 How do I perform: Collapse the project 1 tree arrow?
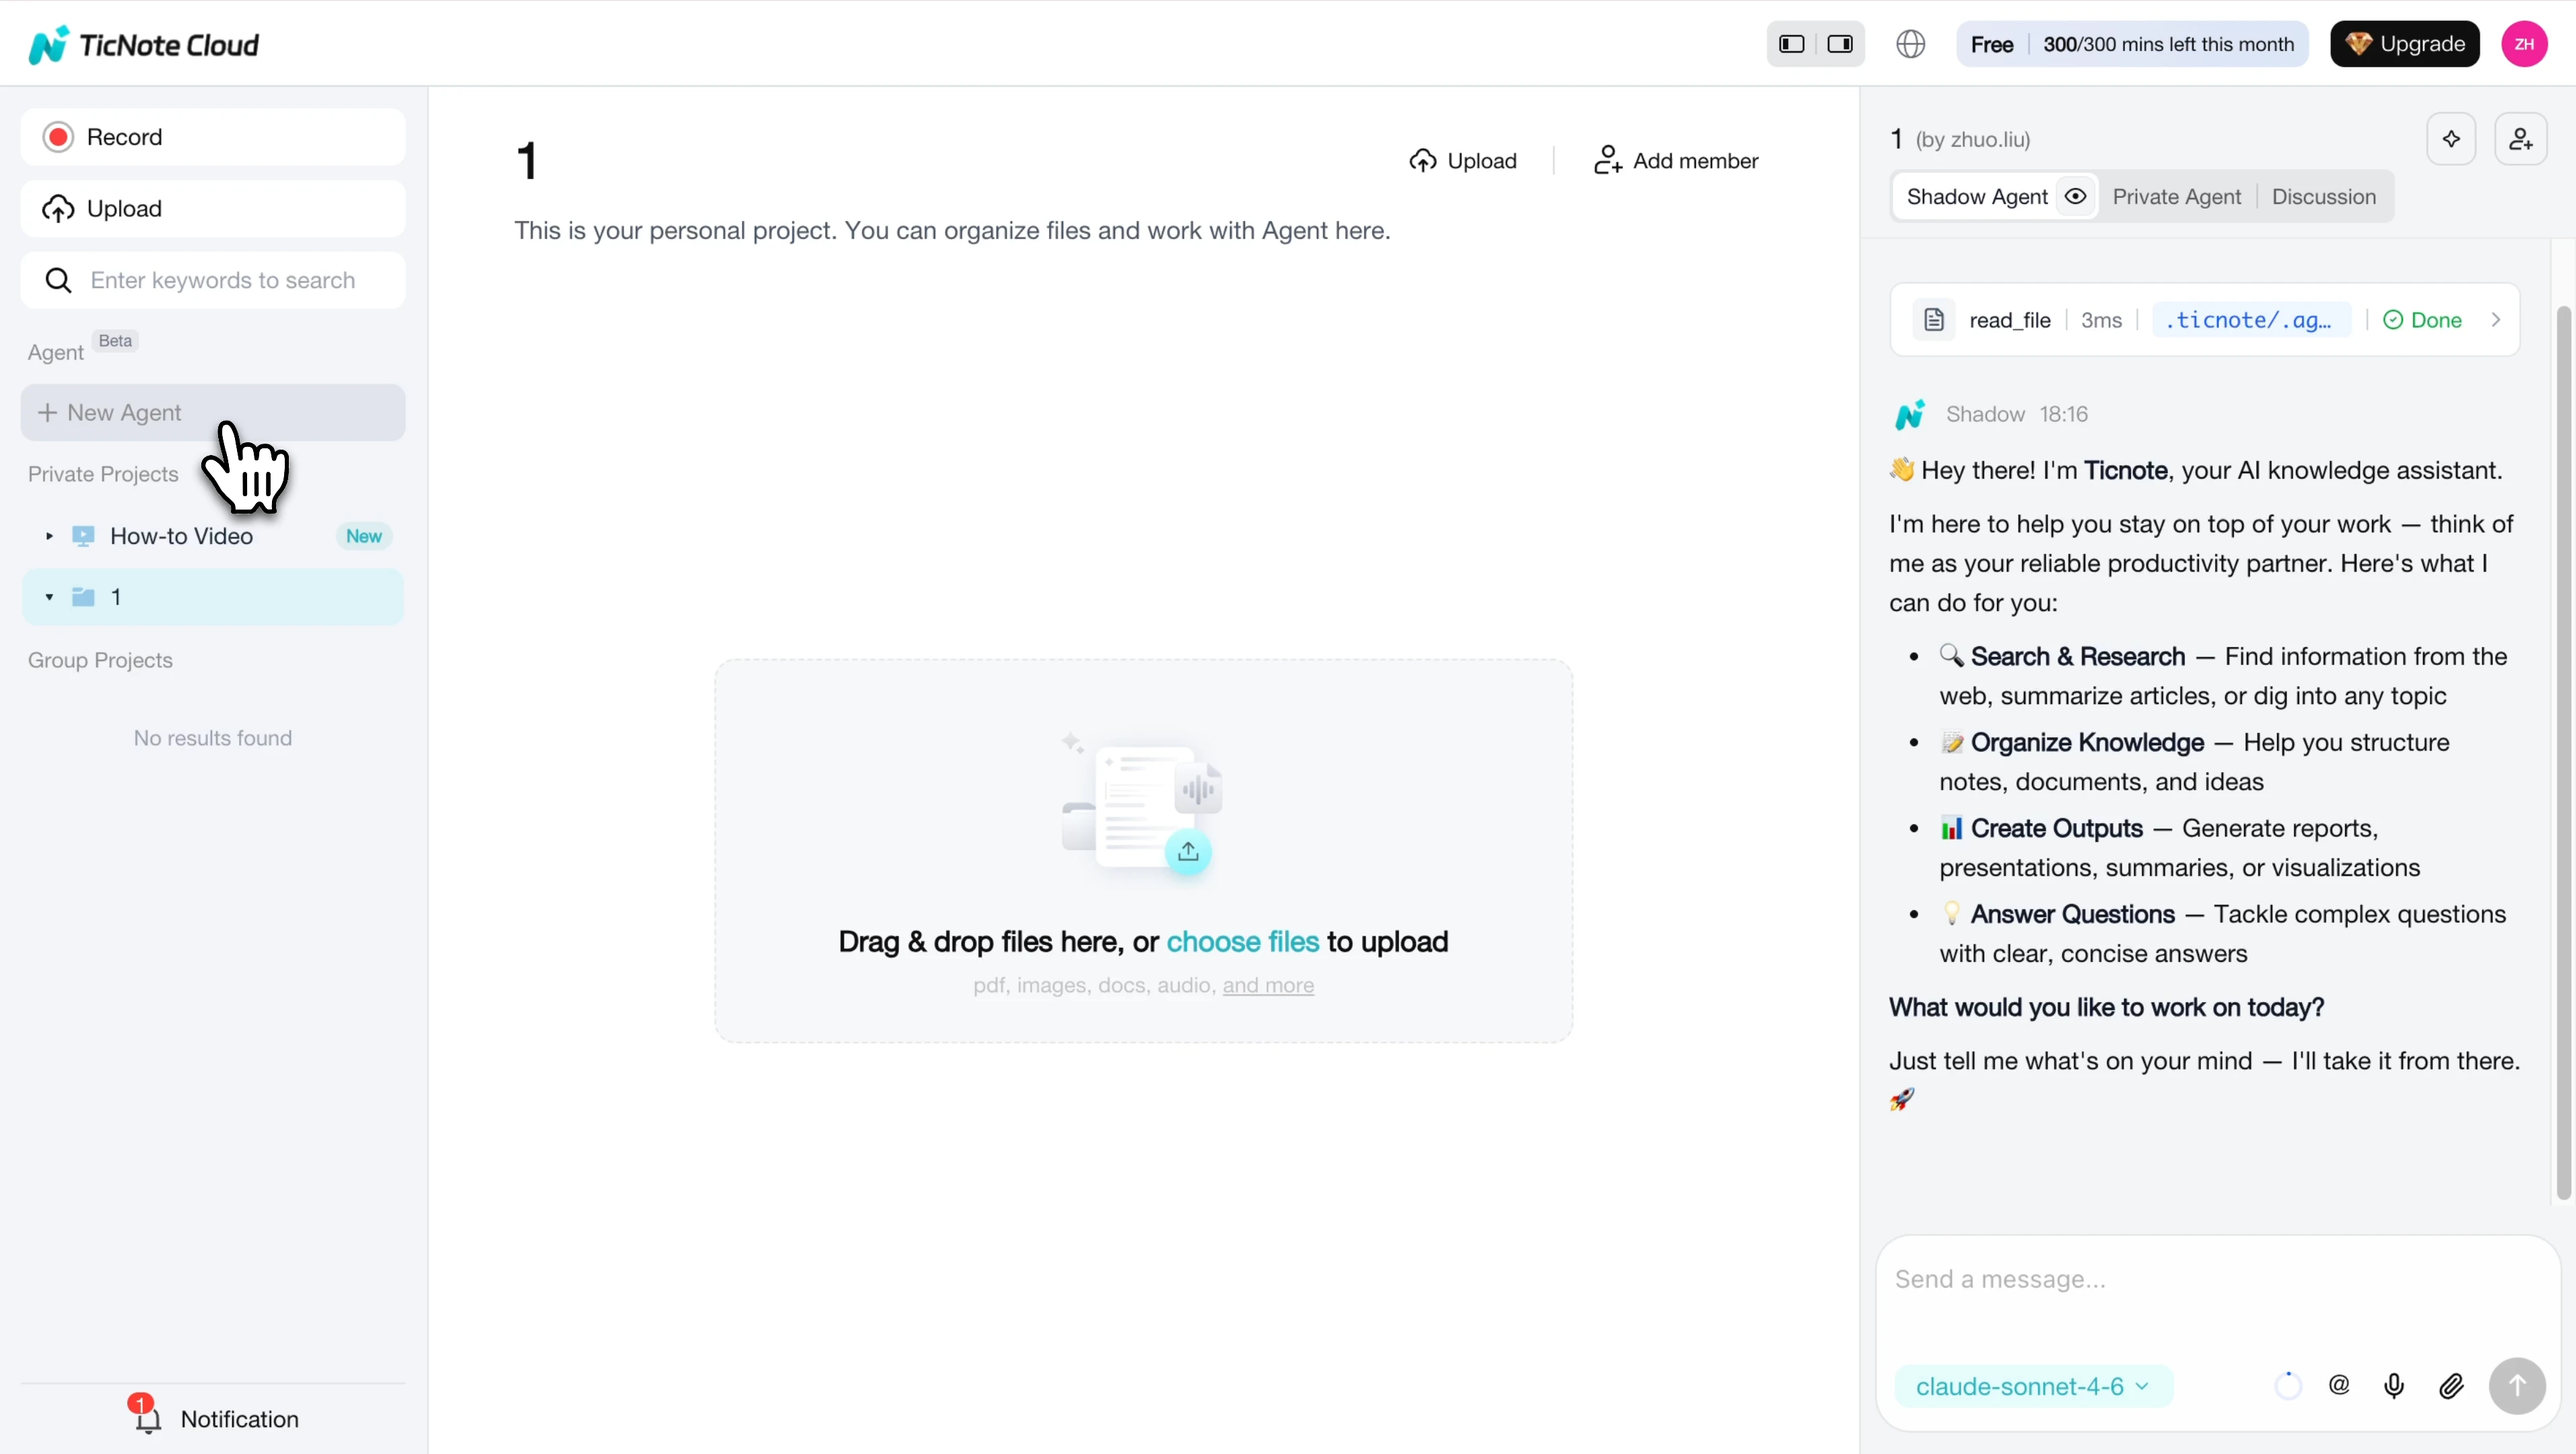[49, 597]
